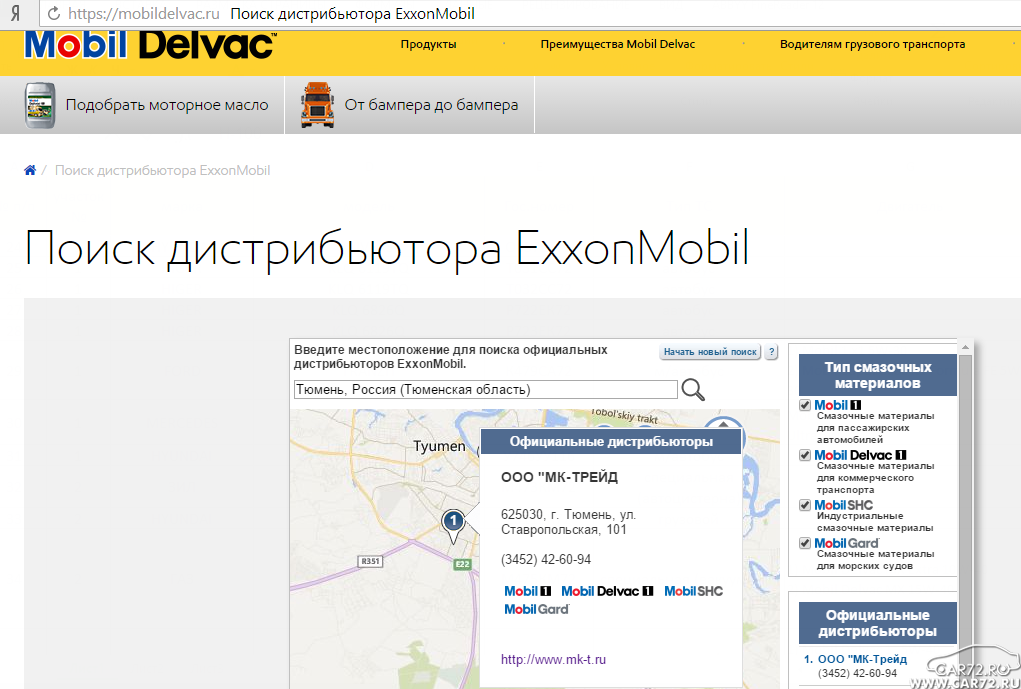Click the address 625030, г. Тюмень text
Viewport: 1021px width, 689px height.
[x=568, y=522]
